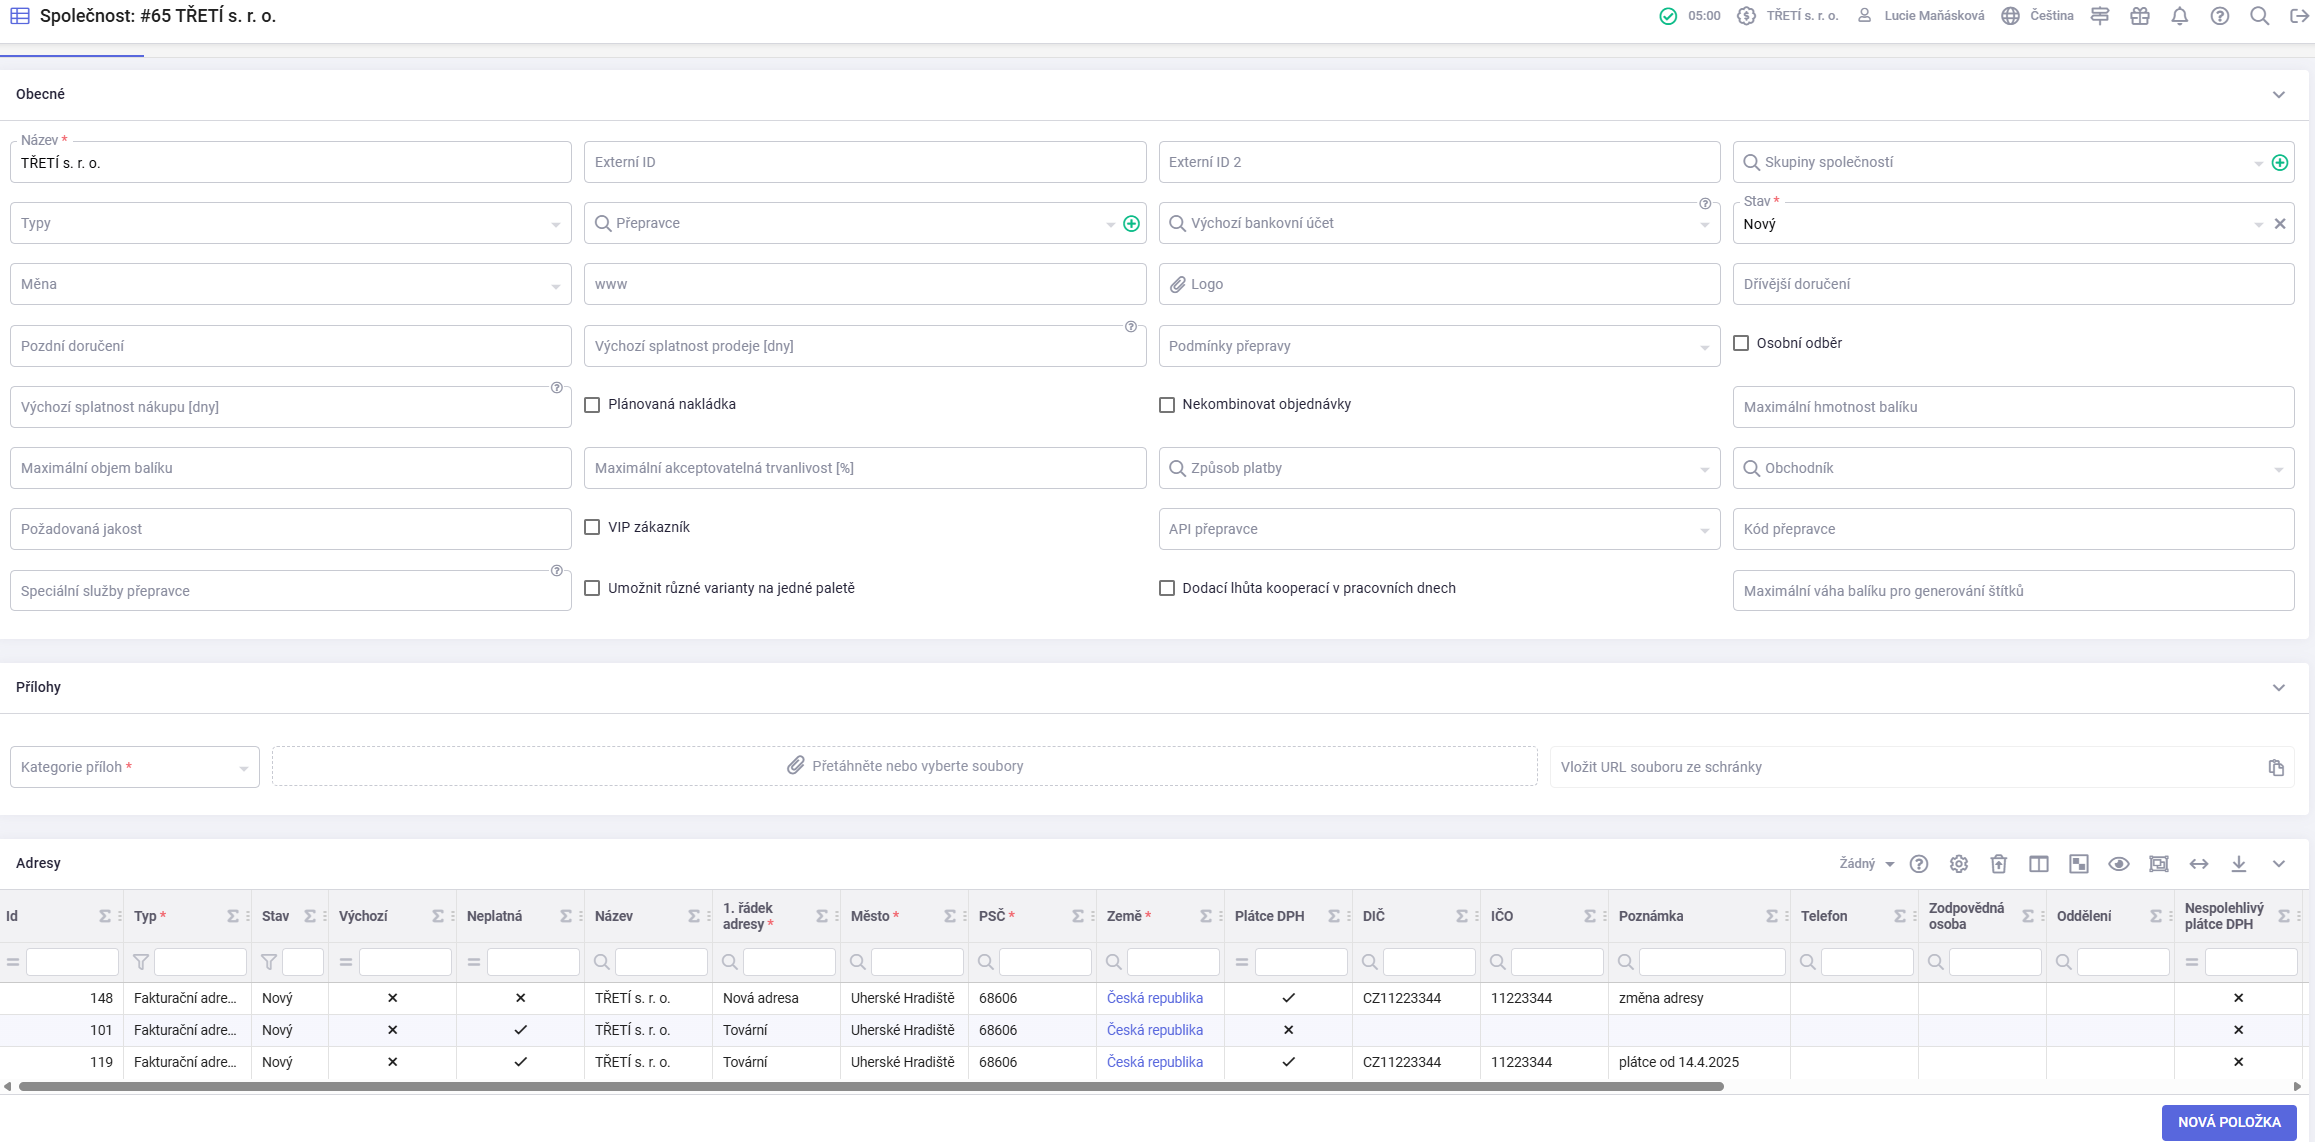Click the restore deleted trash icon
Screen dimensions: 2315x1142
[1998, 864]
